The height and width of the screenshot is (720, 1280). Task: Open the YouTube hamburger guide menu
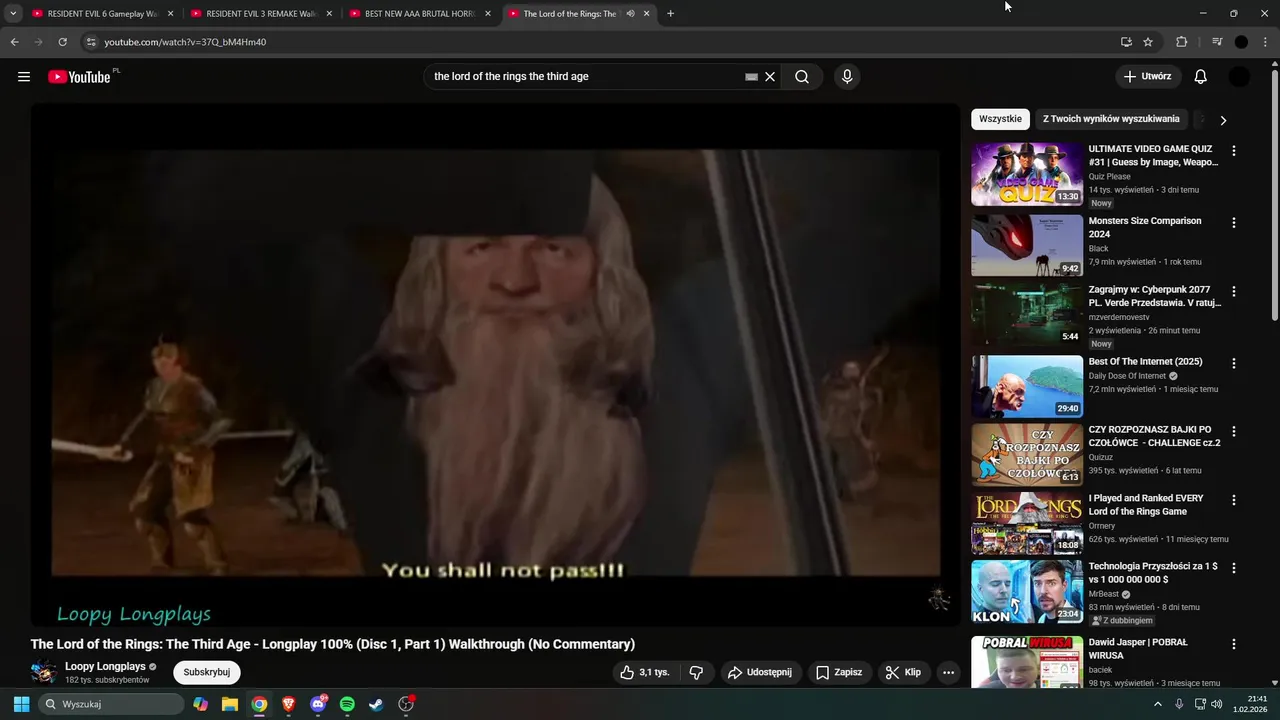(24, 77)
